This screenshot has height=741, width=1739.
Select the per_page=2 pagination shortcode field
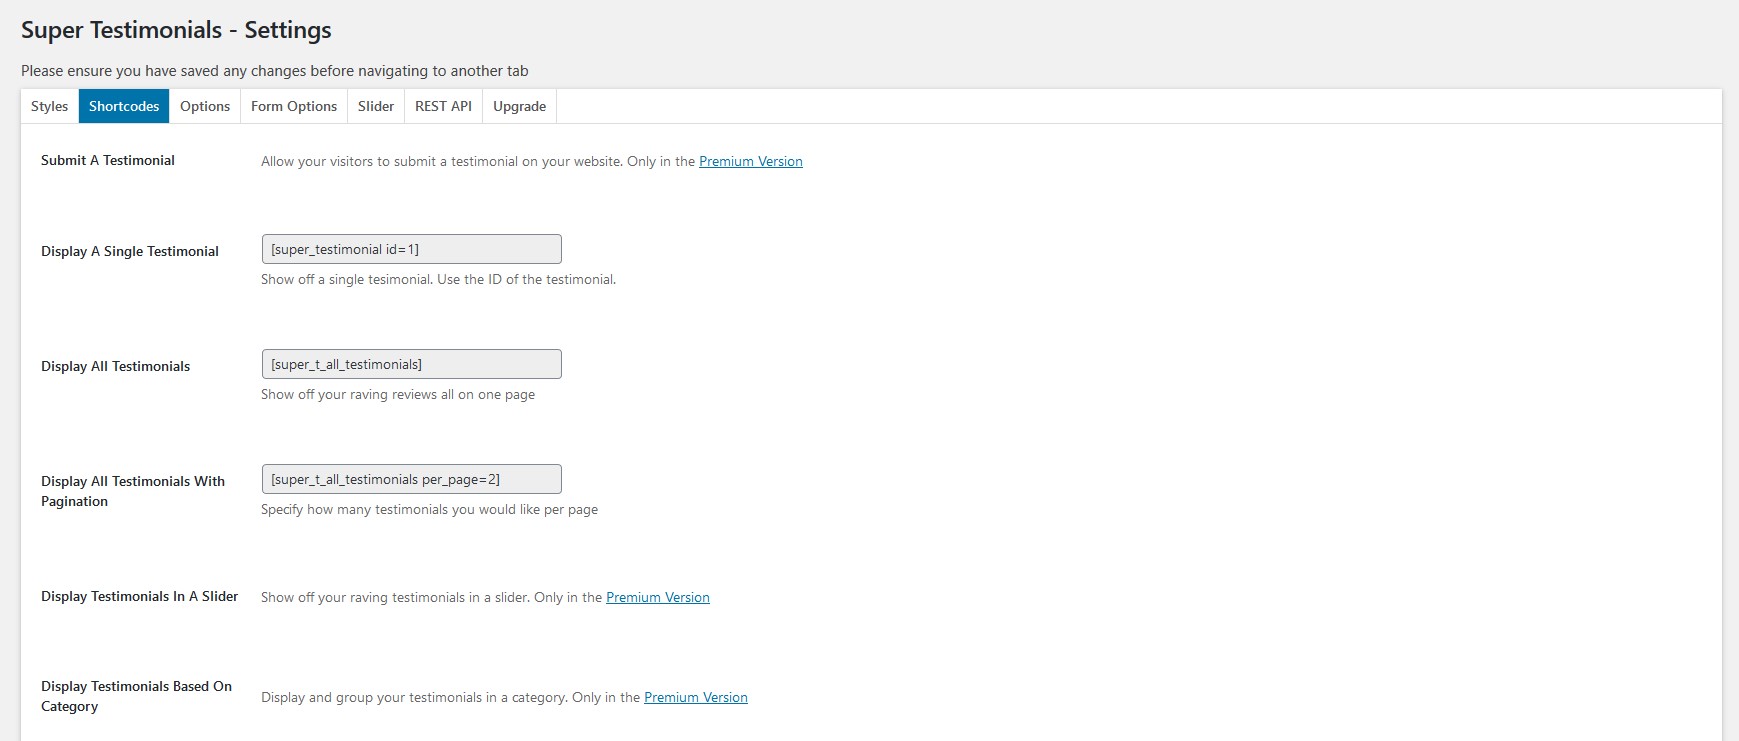[411, 479]
